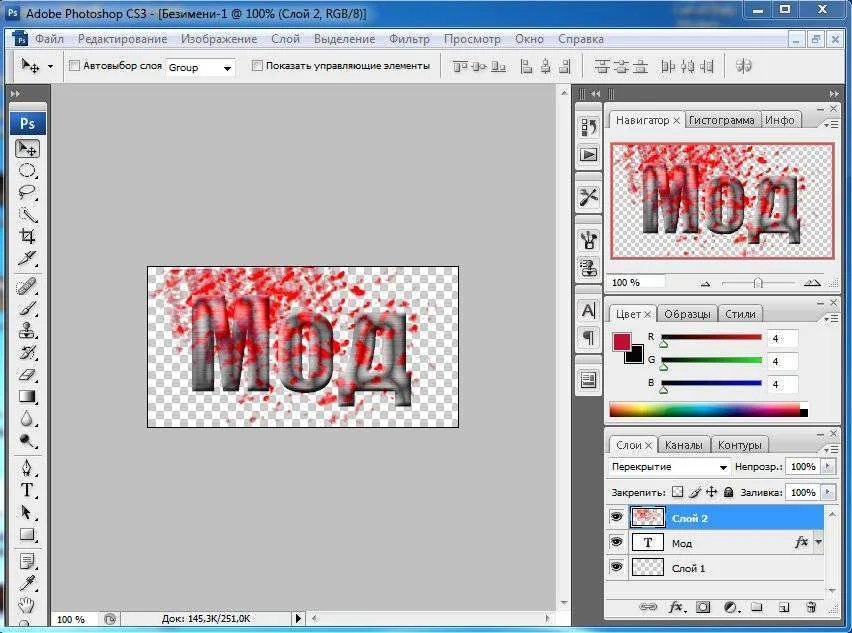This screenshot has width=852, height=633.
Task: Hide the Мод text layer
Action: coord(616,542)
